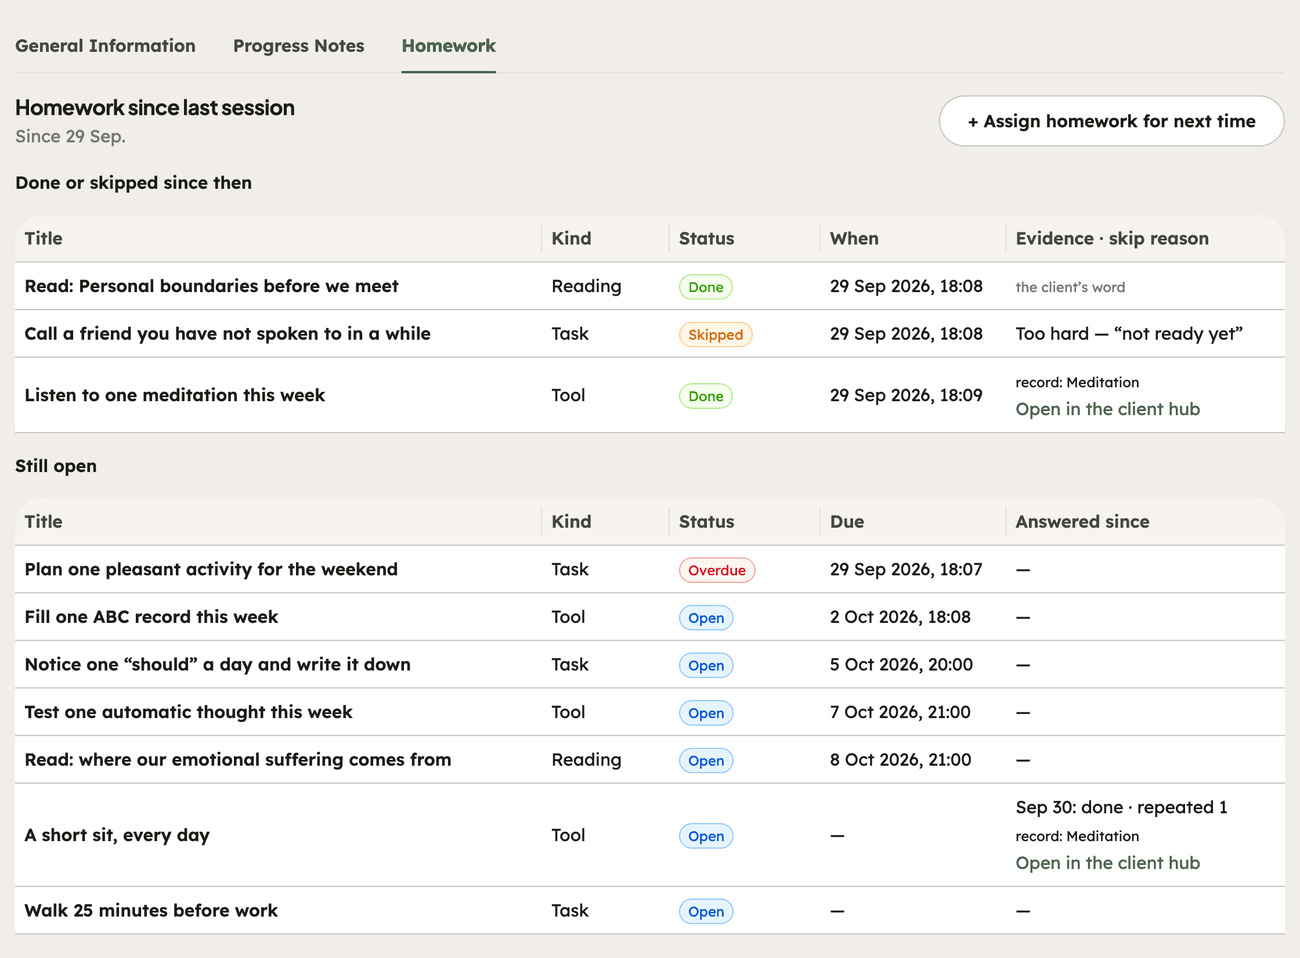The height and width of the screenshot is (958, 1300).
Task: Click Open badge for Walk 25 minutes before work
Action: click(x=706, y=912)
